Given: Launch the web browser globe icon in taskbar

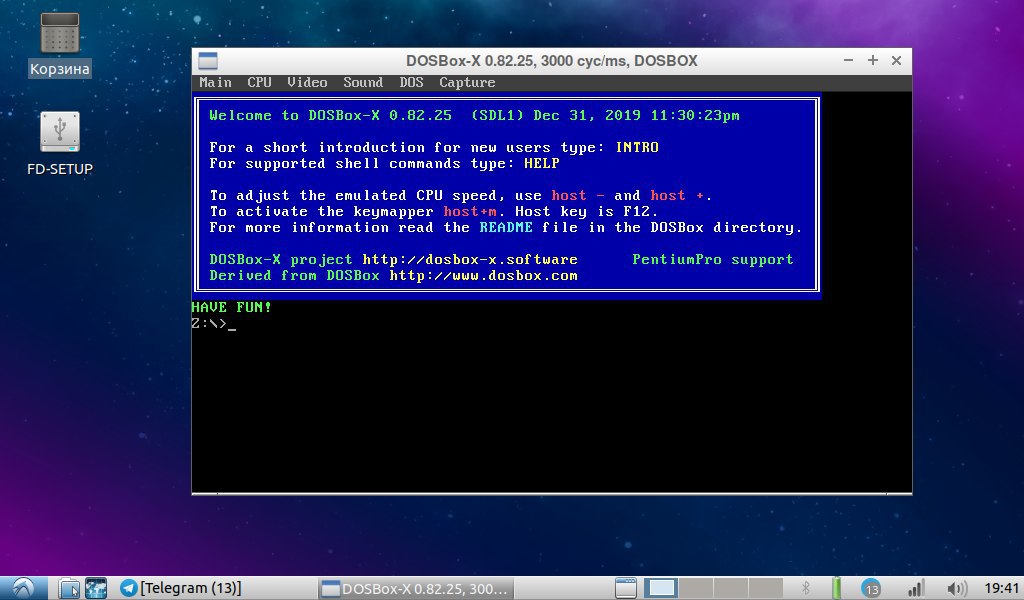Looking at the screenshot, I should [x=96, y=588].
